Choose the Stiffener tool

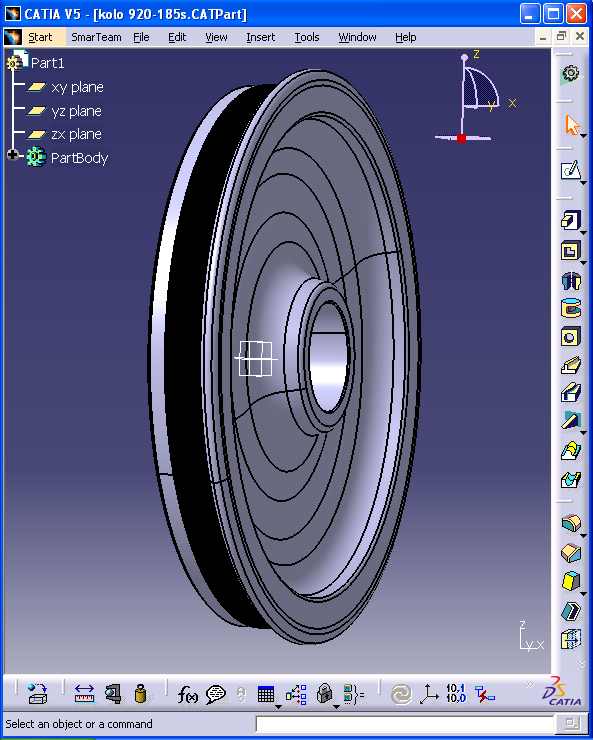coord(570,420)
